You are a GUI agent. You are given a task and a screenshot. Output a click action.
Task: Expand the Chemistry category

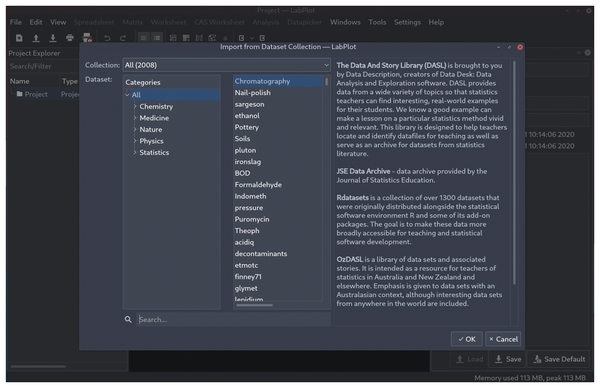(135, 106)
